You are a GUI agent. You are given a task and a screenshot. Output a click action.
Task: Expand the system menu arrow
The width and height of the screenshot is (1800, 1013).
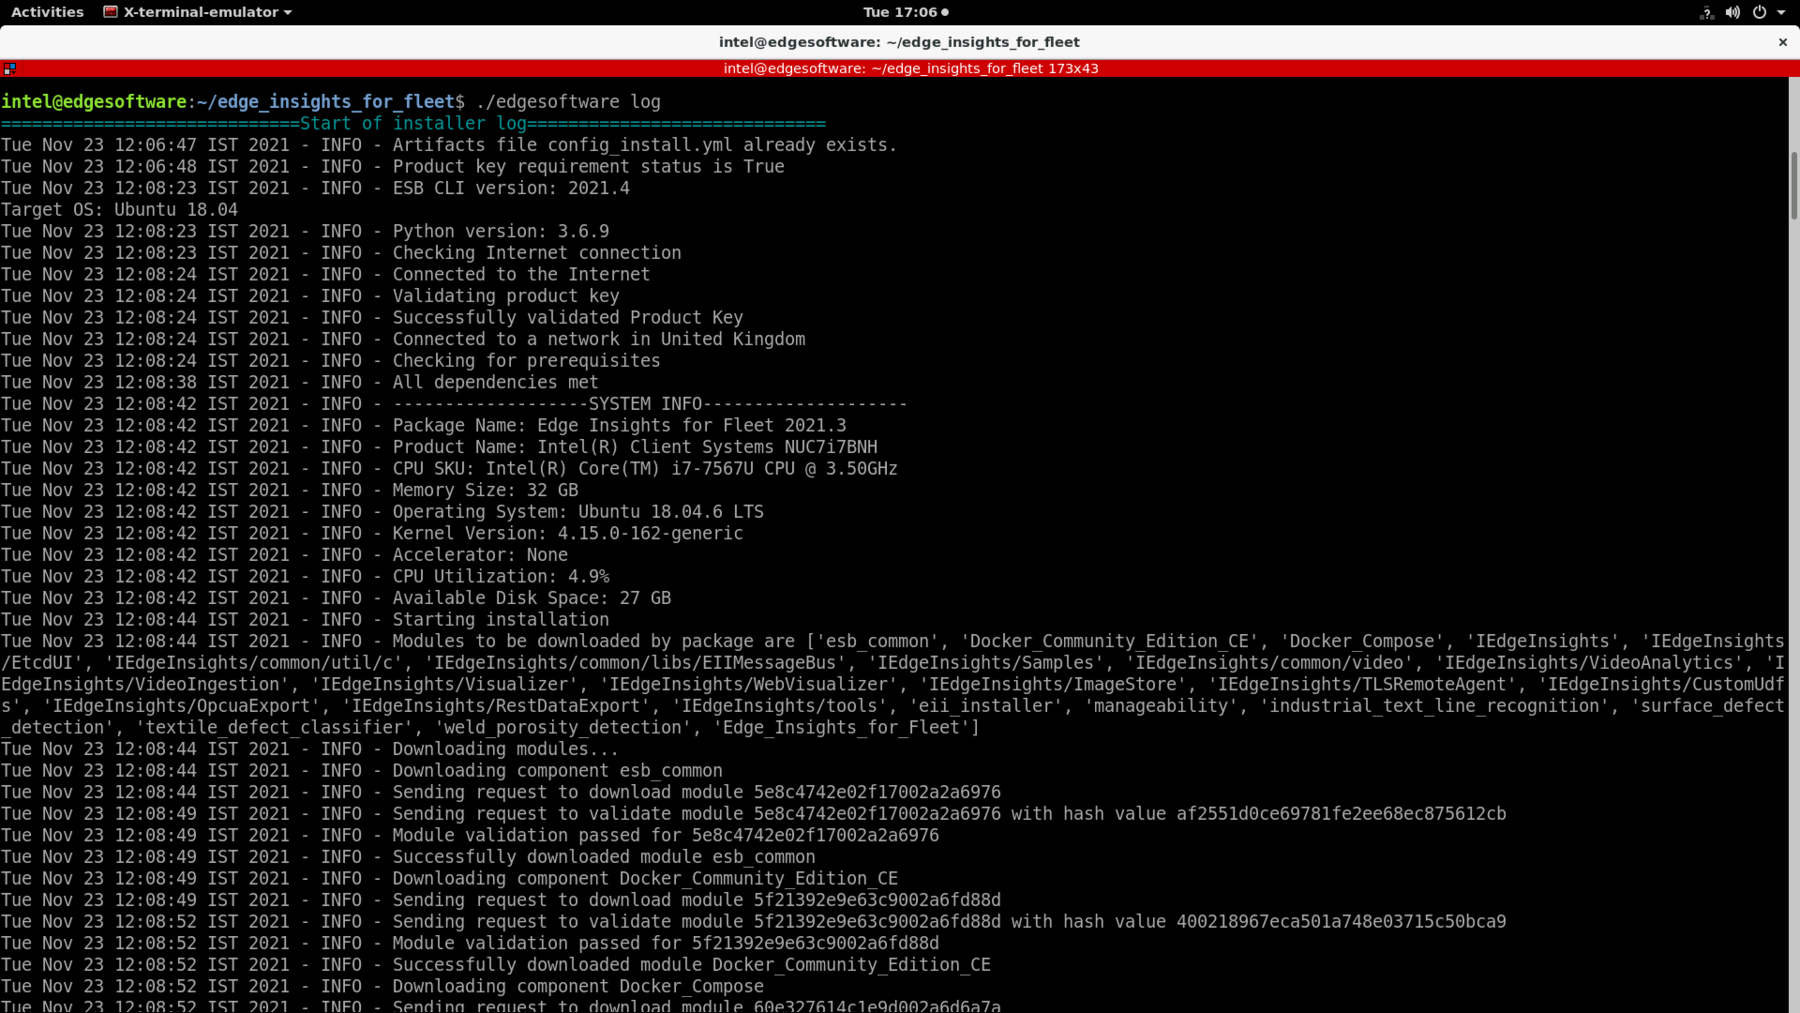tap(1781, 12)
